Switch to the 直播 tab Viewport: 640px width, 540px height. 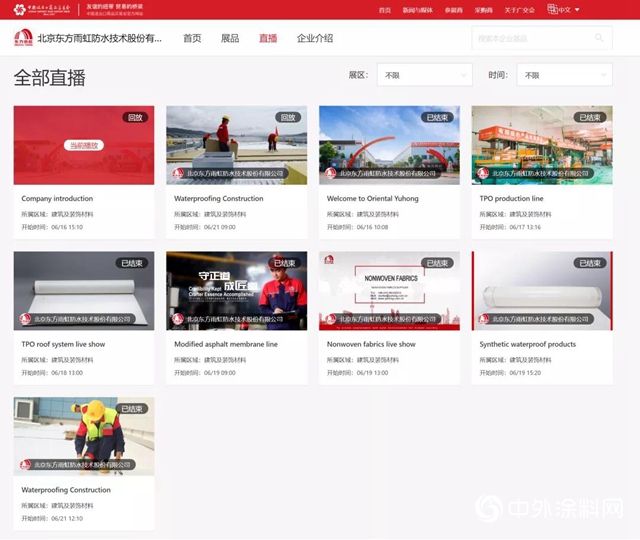[268, 38]
